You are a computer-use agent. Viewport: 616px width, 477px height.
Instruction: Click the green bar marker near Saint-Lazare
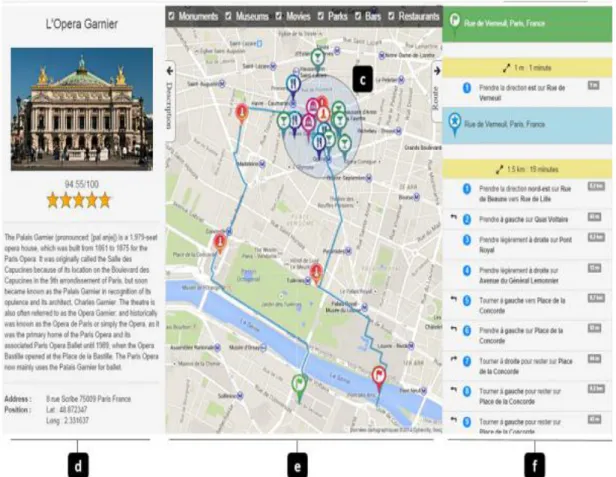(x=317, y=60)
